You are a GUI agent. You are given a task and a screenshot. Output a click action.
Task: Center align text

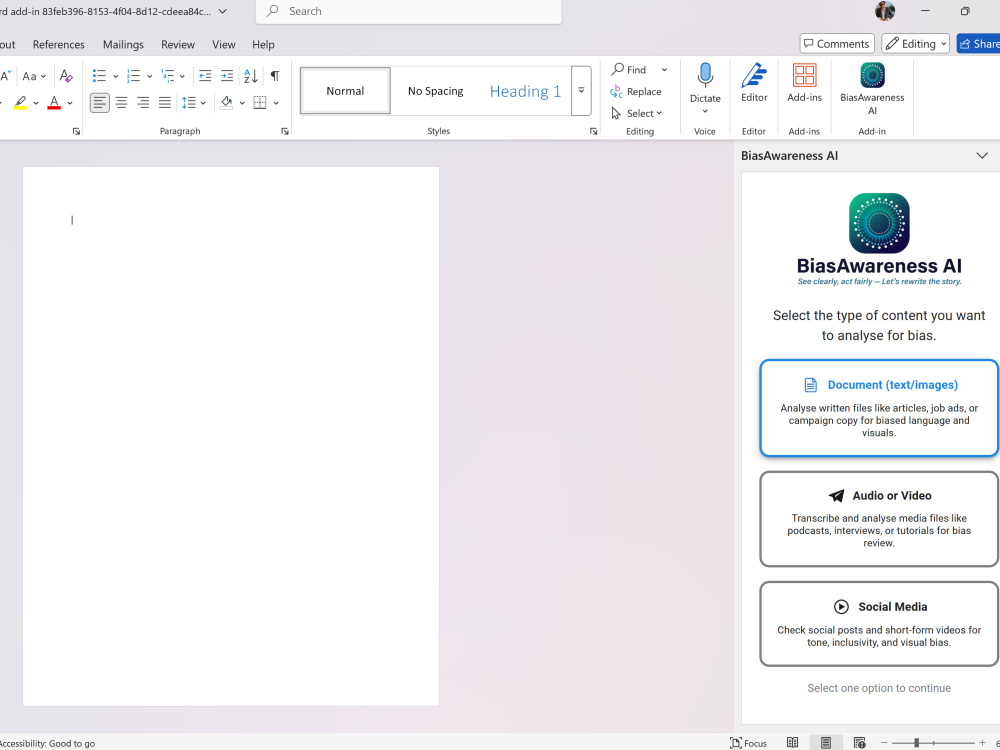[121, 102]
